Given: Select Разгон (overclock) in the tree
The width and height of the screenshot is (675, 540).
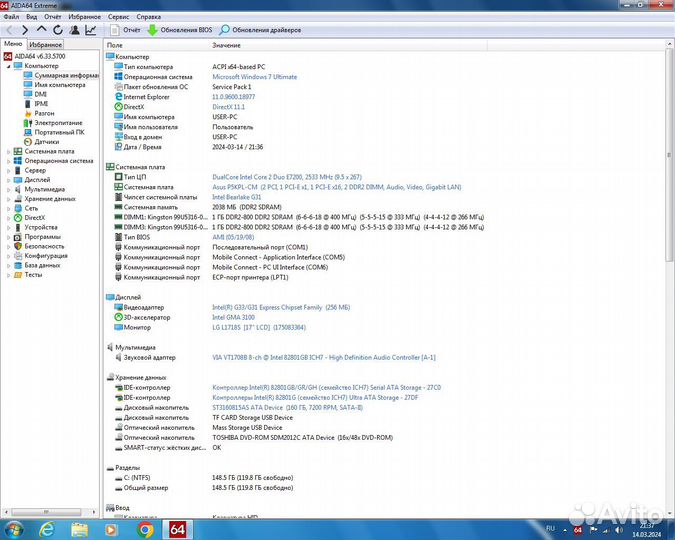Looking at the screenshot, I should (44, 113).
